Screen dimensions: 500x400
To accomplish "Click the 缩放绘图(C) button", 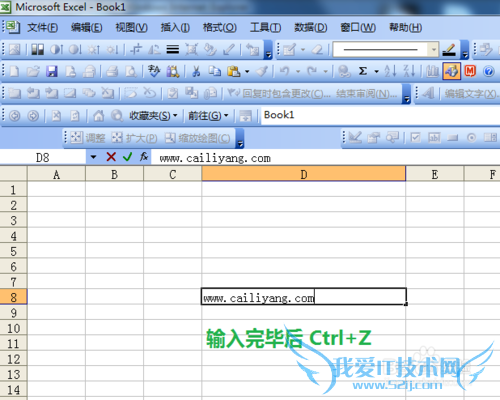I will point(198,138).
